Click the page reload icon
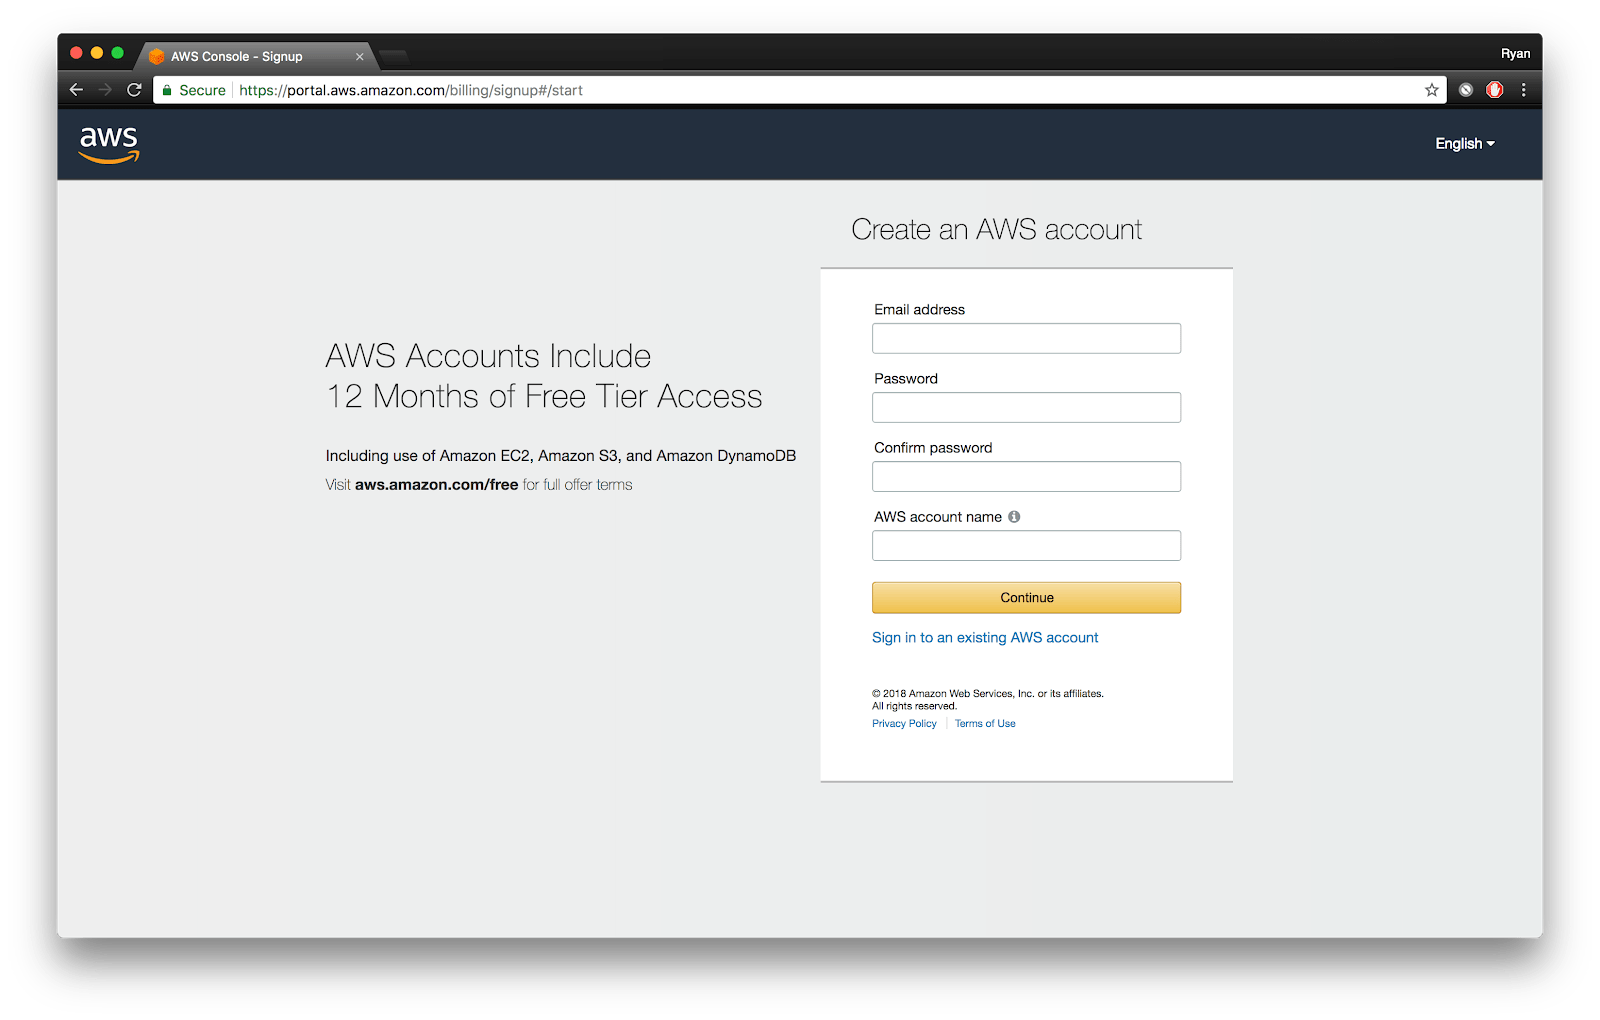Image resolution: width=1600 pixels, height=1020 pixels. 134,90
